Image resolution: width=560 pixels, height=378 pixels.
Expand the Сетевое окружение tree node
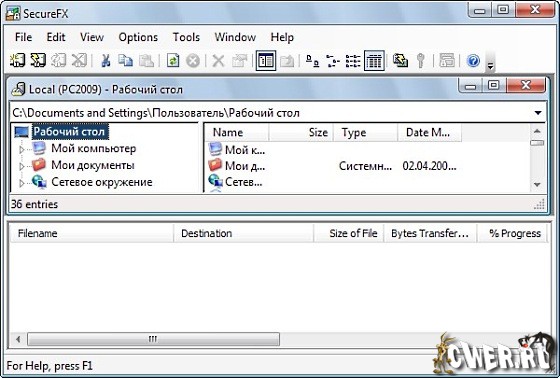pos(21,183)
